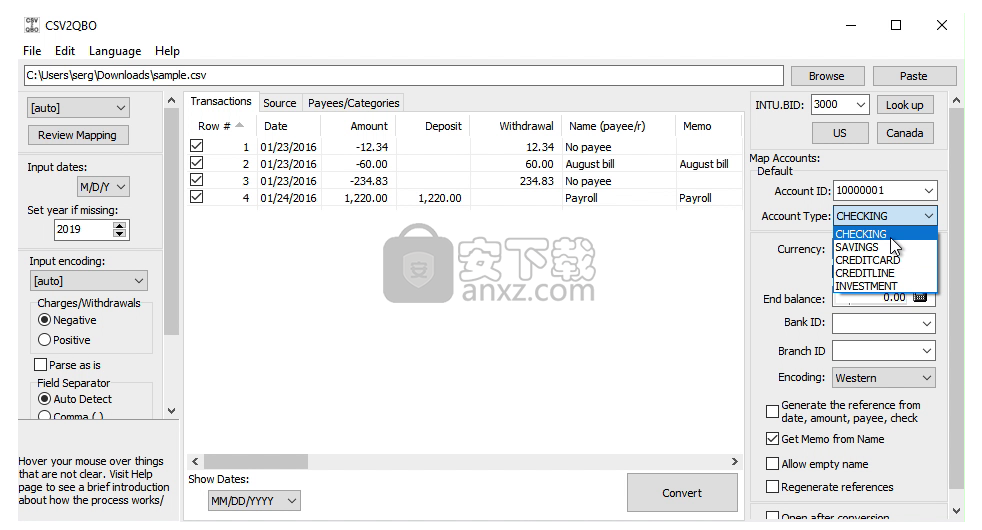Open the File menu
The width and height of the screenshot is (982, 530).
(32, 51)
